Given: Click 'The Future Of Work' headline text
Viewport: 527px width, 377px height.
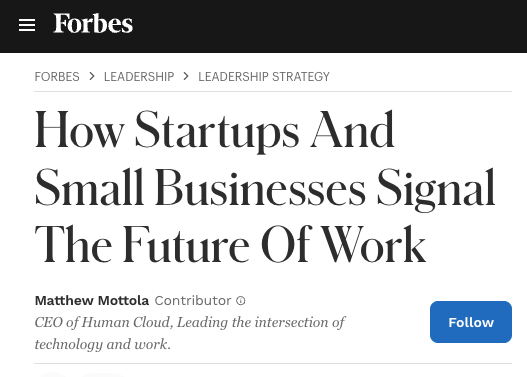Looking at the screenshot, I should coord(230,244).
